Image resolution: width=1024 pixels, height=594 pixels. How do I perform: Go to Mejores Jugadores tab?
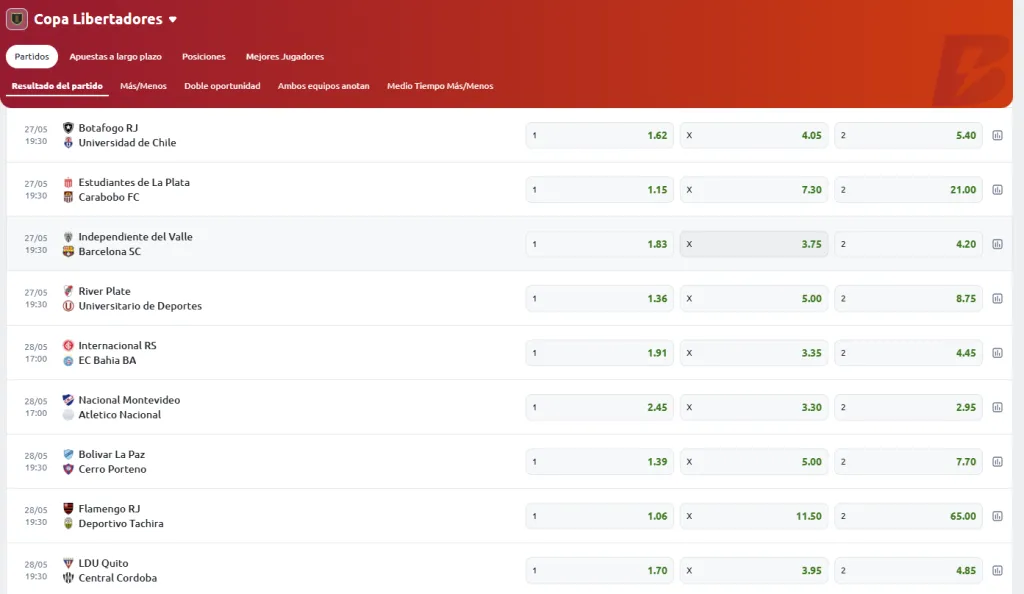(x=285, y=57)
